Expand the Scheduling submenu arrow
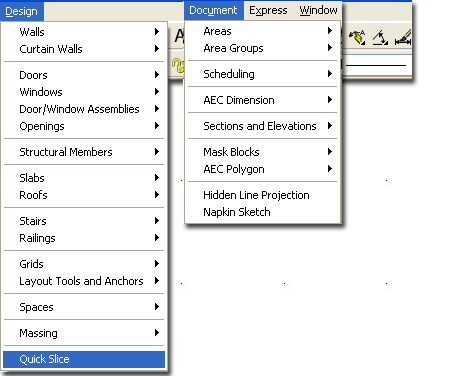The height and width of the screenshot is (376, 450). coord(330,74)
